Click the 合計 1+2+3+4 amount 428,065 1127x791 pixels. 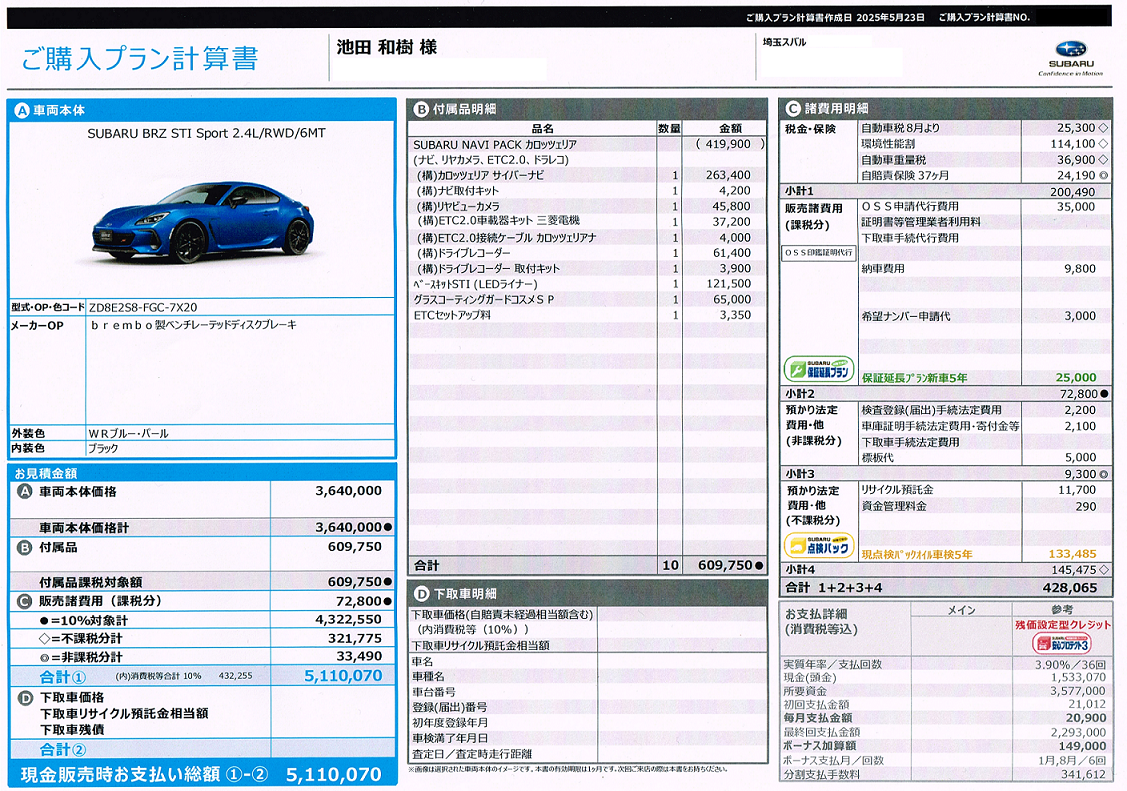tap(1070, 588)
